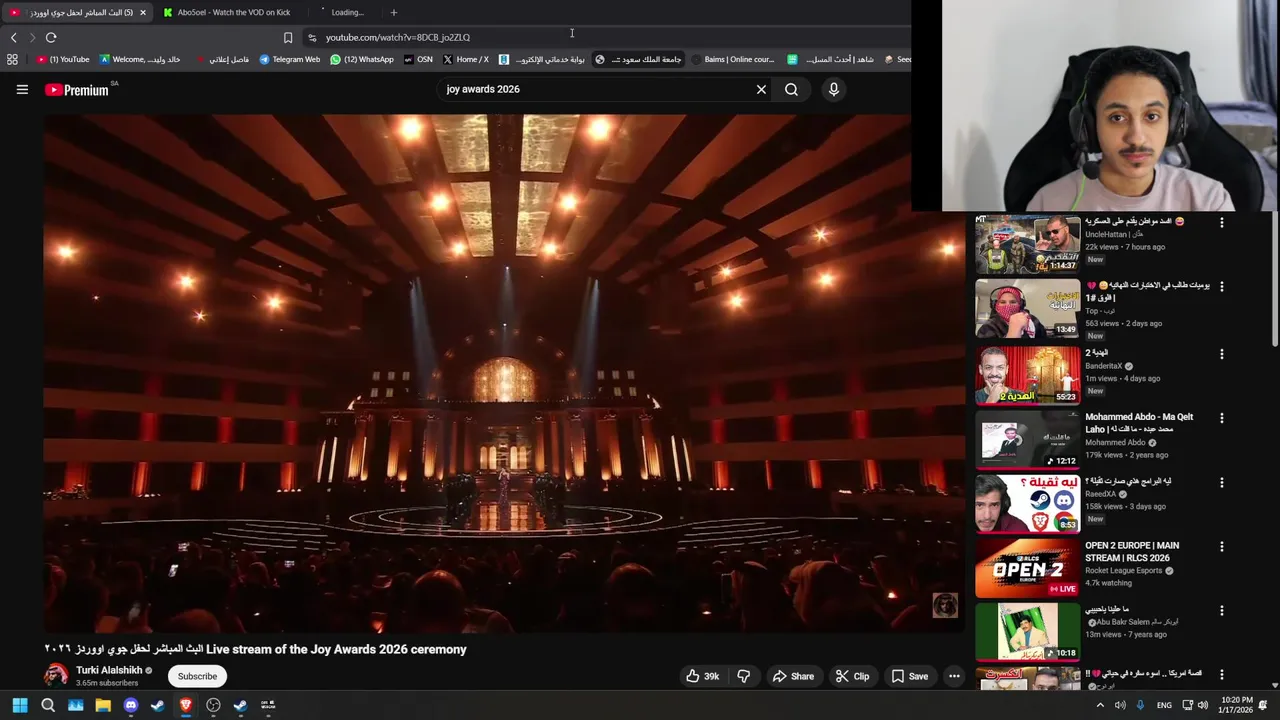Image resolution: width=1280 pixels, height=720 pixels.
Task: Open options for RaeedXA video
Action: point(1221,482)
